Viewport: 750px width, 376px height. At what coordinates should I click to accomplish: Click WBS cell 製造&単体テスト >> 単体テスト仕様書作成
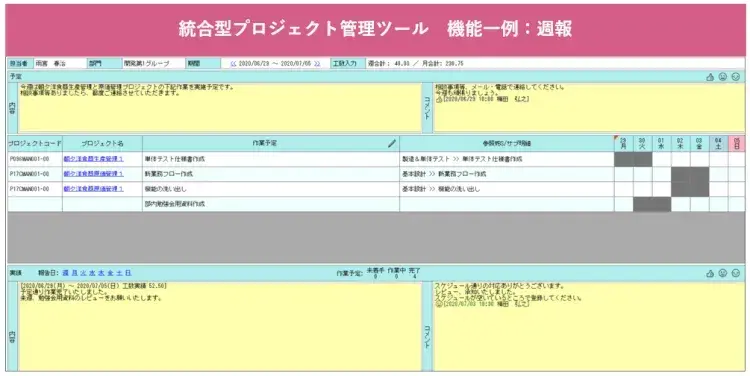pos(507,159)
